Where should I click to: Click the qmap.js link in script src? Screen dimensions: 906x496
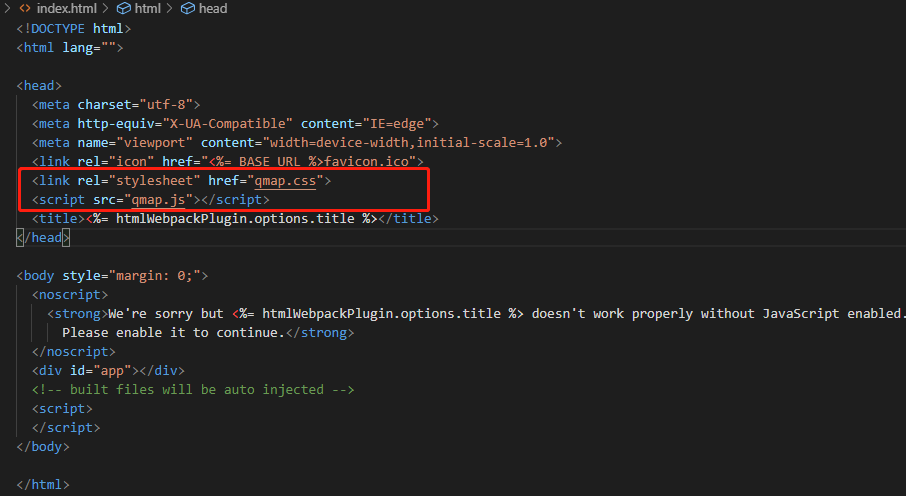pyautogui.click(x=158, y=200)
